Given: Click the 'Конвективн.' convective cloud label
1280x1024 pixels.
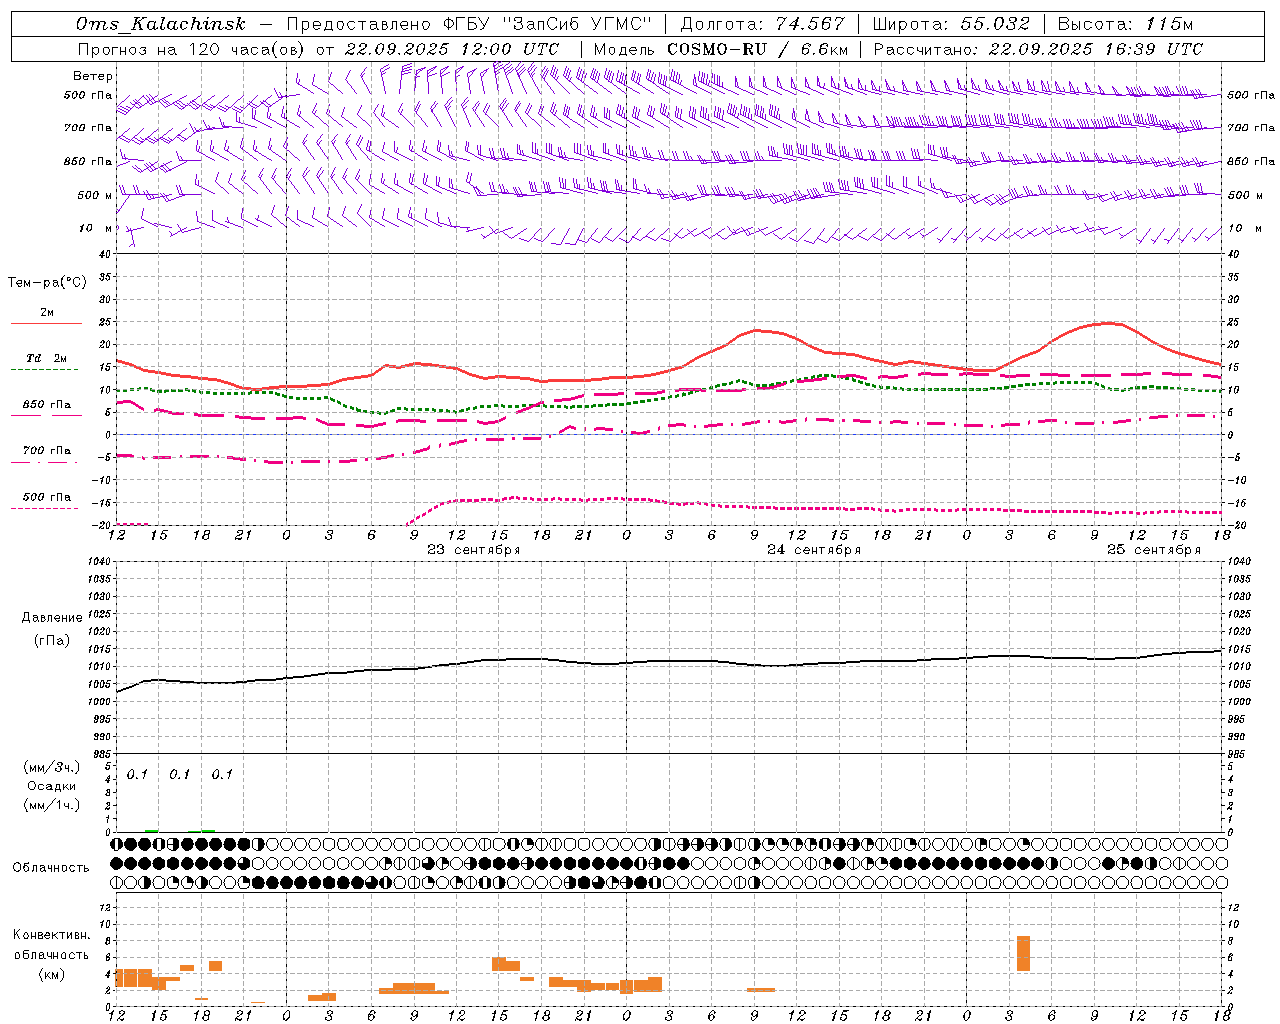Looking at the screenshot, I should click(x=52, y=935).
